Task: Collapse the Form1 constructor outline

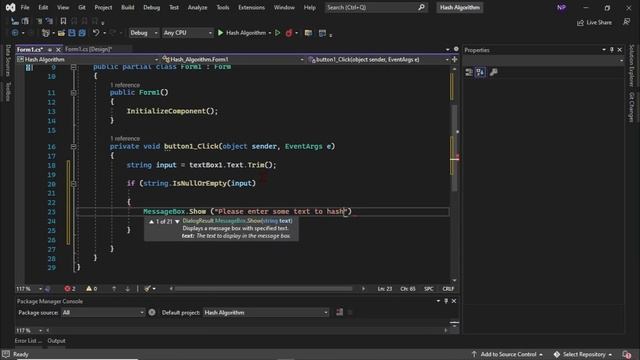Action: [x=73, y=93]
